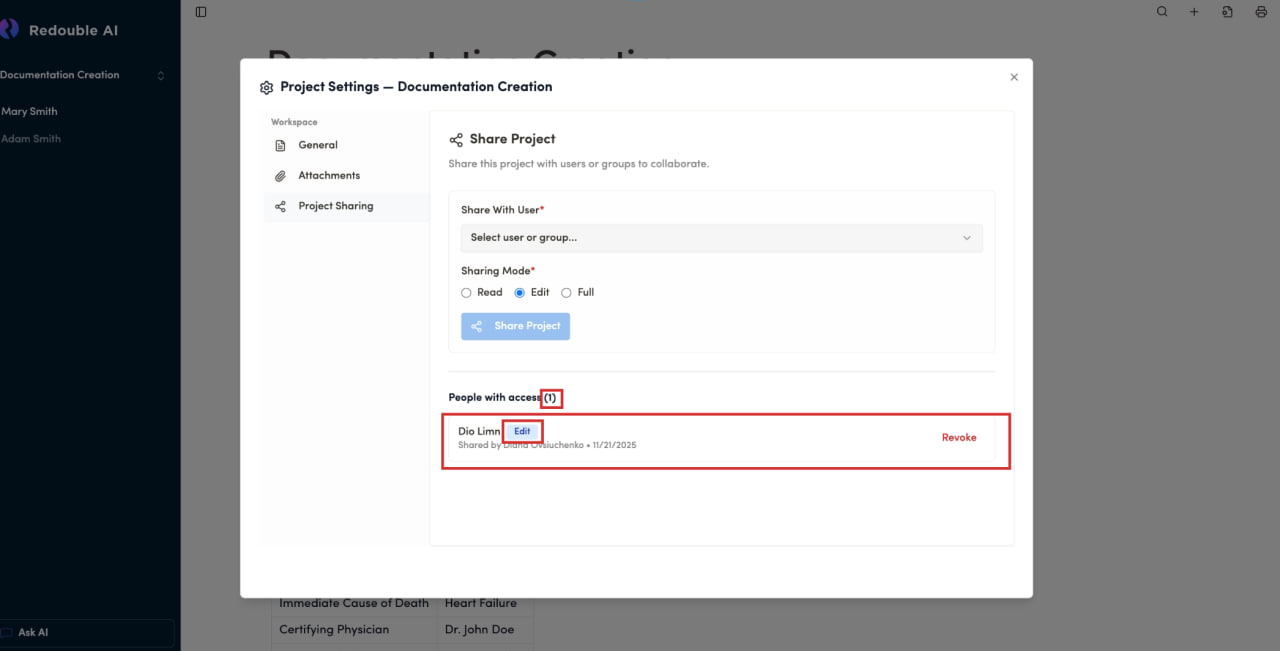Viewport: 1280px width, 651px height.
Task: Select the Edit sharing mode radio button
Action: pyautogui.click(x=519, y=293)
